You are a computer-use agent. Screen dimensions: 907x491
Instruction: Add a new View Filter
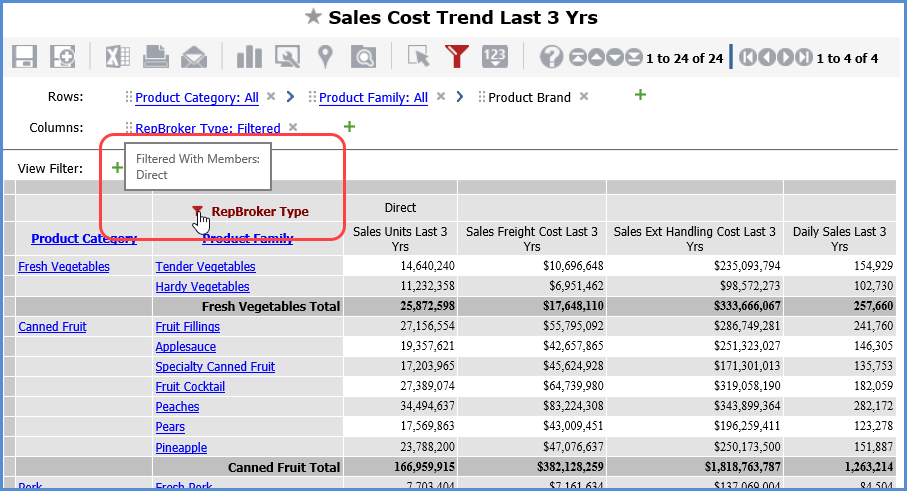[117, 167]
